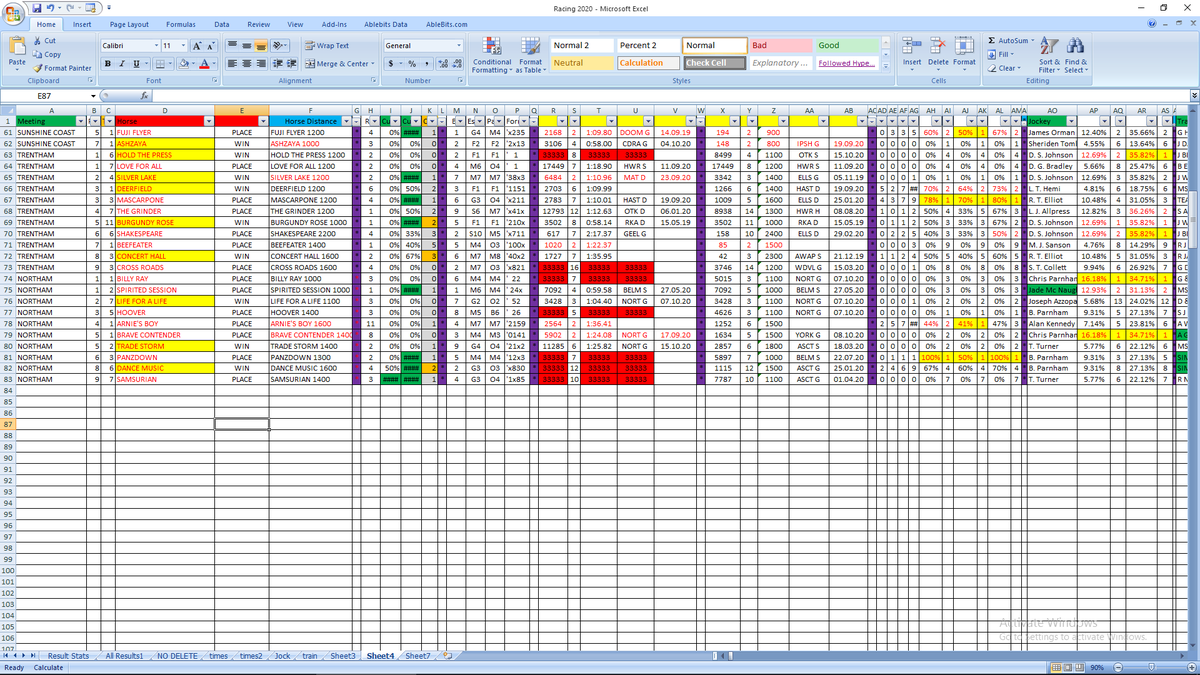
Task: Open the Formulas ribbon tab
Action: (180, 23)
